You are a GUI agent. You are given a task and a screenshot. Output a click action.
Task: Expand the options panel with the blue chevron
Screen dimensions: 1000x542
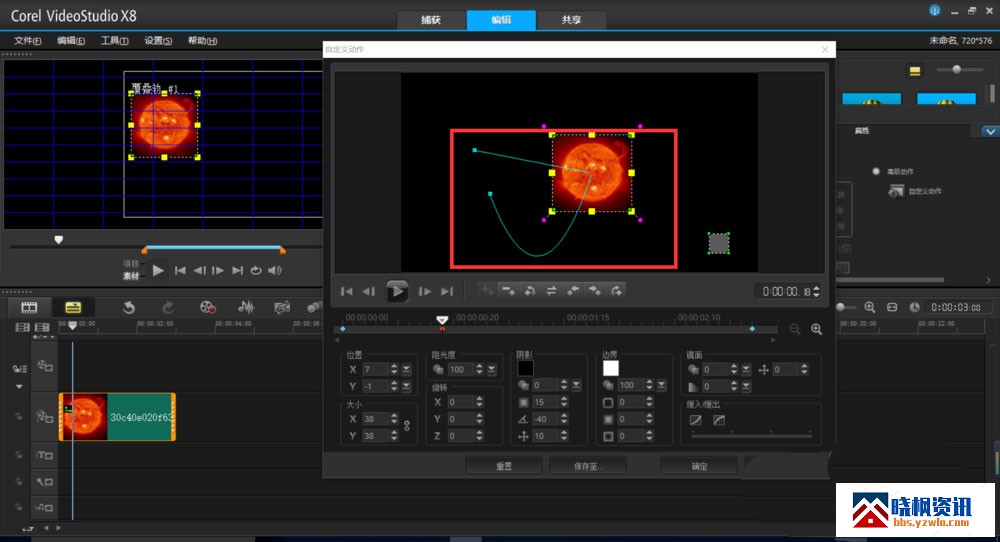pyautogui.click(x=989, y=131)
